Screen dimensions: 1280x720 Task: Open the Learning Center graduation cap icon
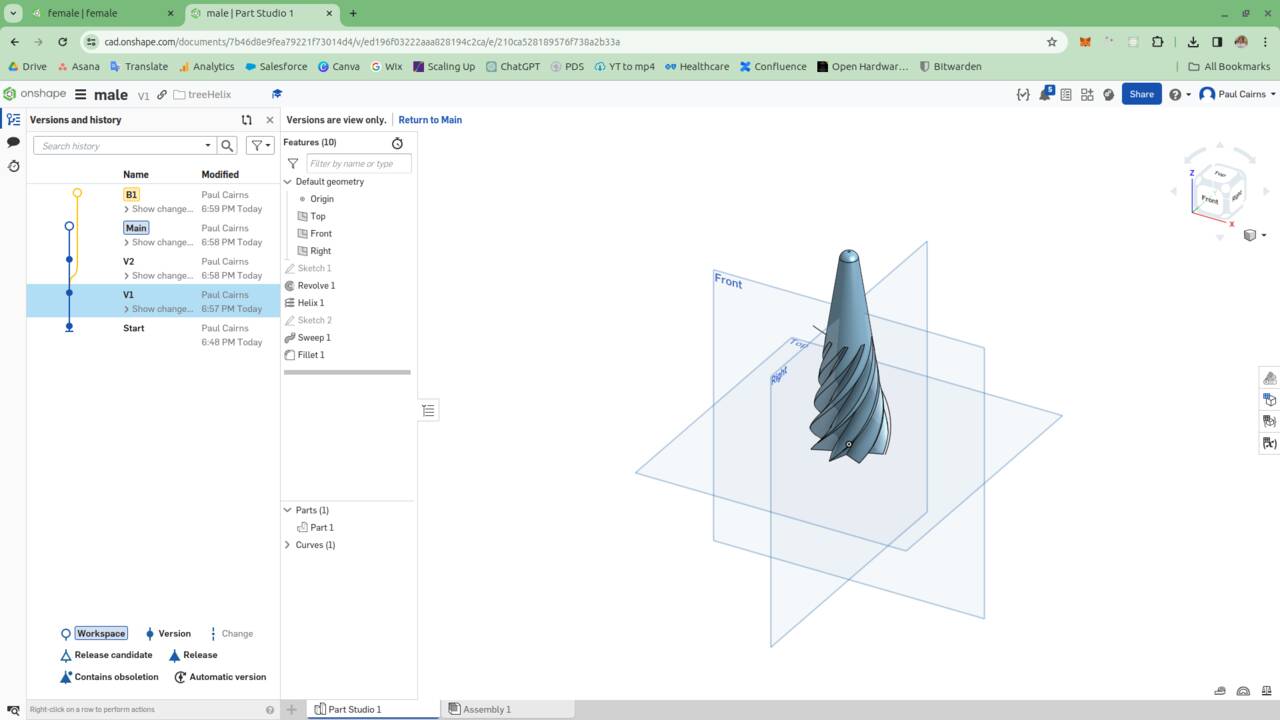coord(277,94)
